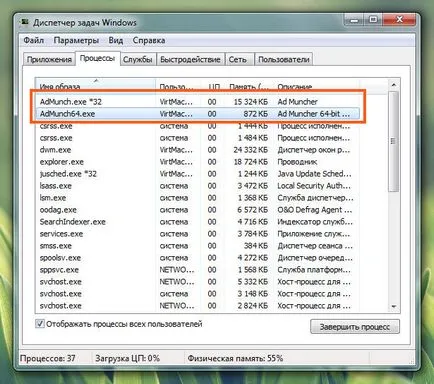Image resolution: width=434 pixels, height=384 pixels.
Task: Click the vertical scrollbar thumb
Action: (x=393, y=142)
